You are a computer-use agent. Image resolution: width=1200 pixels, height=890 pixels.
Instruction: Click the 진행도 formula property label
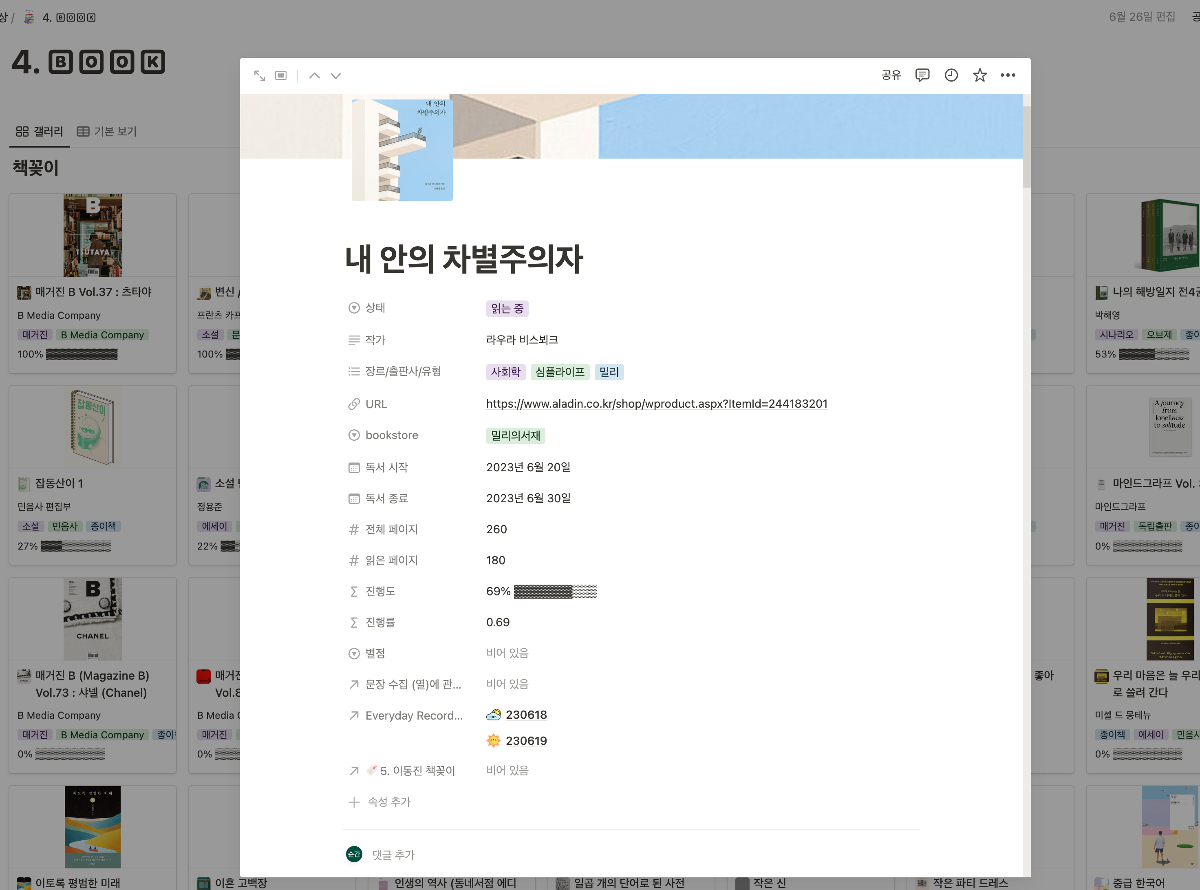[380, 591]
